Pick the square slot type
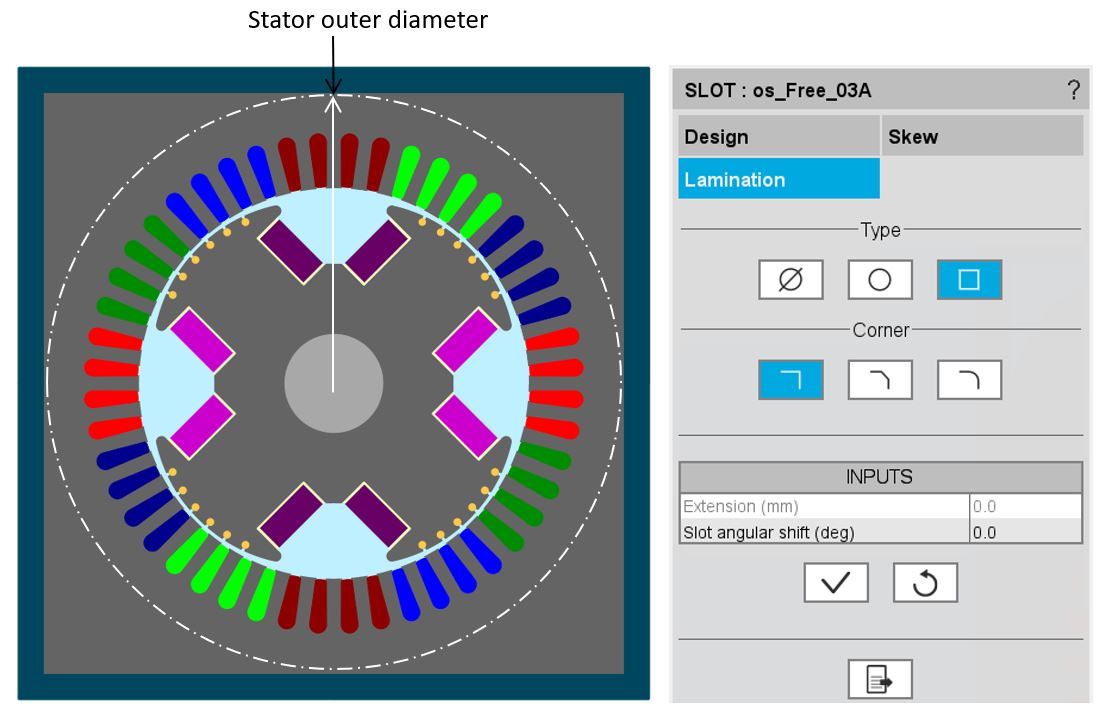 pyautogui.click(x=968, y=280)
